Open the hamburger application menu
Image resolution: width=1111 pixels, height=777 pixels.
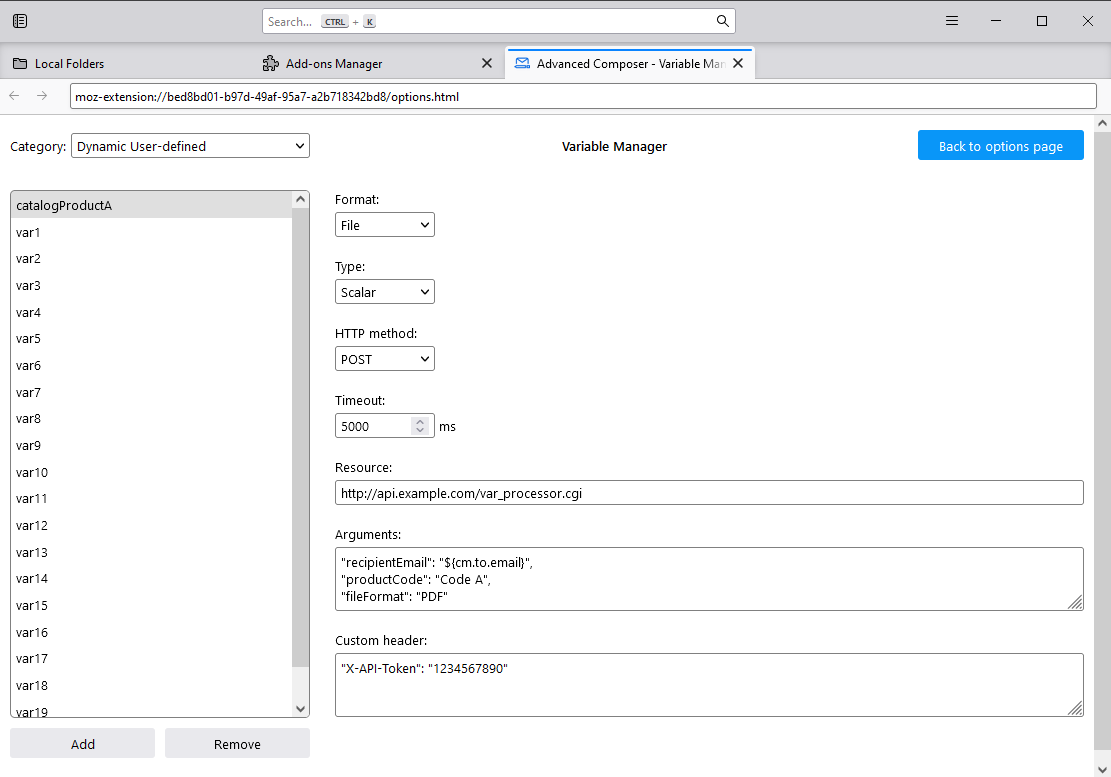(x=952, y=21)
